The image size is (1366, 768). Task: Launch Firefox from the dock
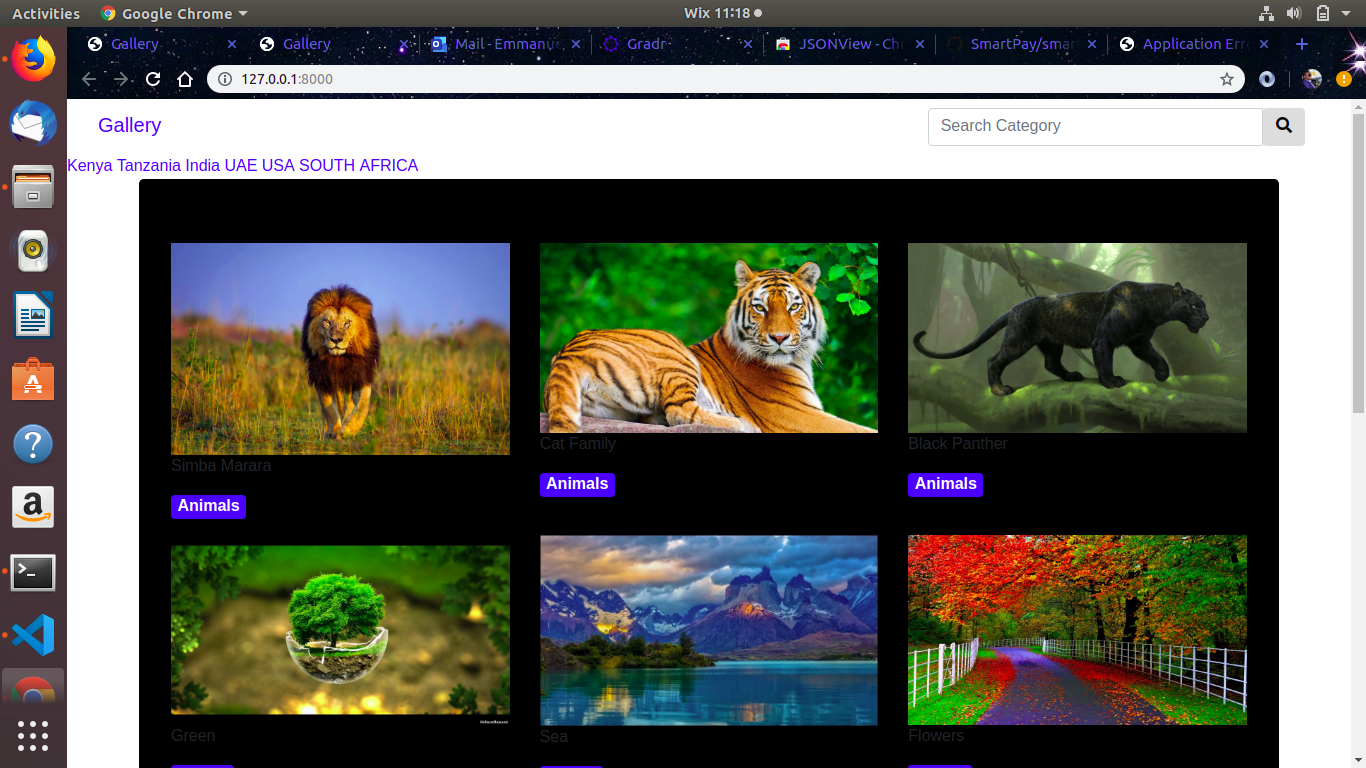pyautogui.click(x=33, y=58)
